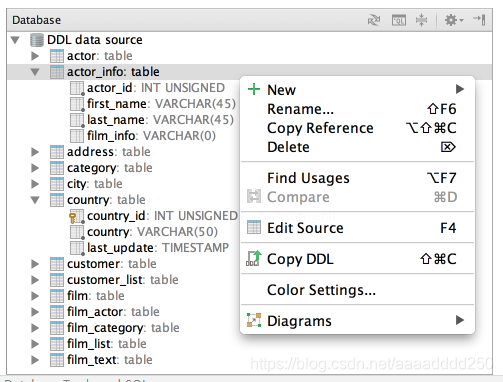Select Find Usages in context menu
The height and width of the screenshot is (382, 503).
point(357,178)
